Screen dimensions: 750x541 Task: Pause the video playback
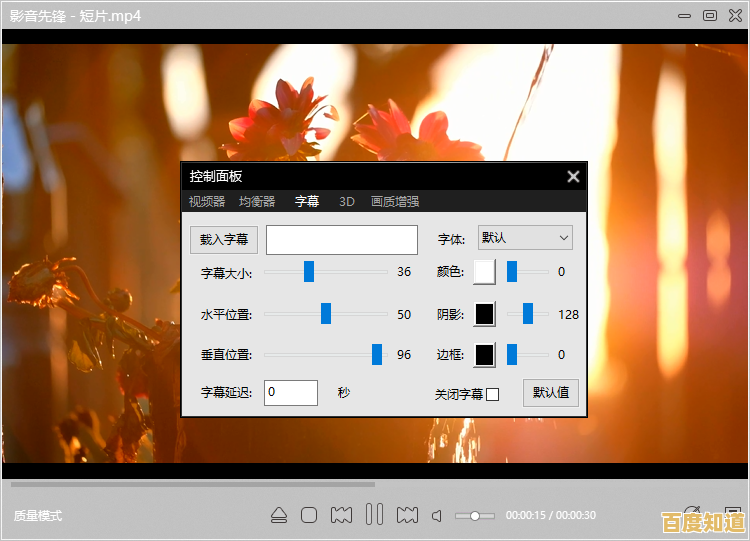click(x=374, y=515)
